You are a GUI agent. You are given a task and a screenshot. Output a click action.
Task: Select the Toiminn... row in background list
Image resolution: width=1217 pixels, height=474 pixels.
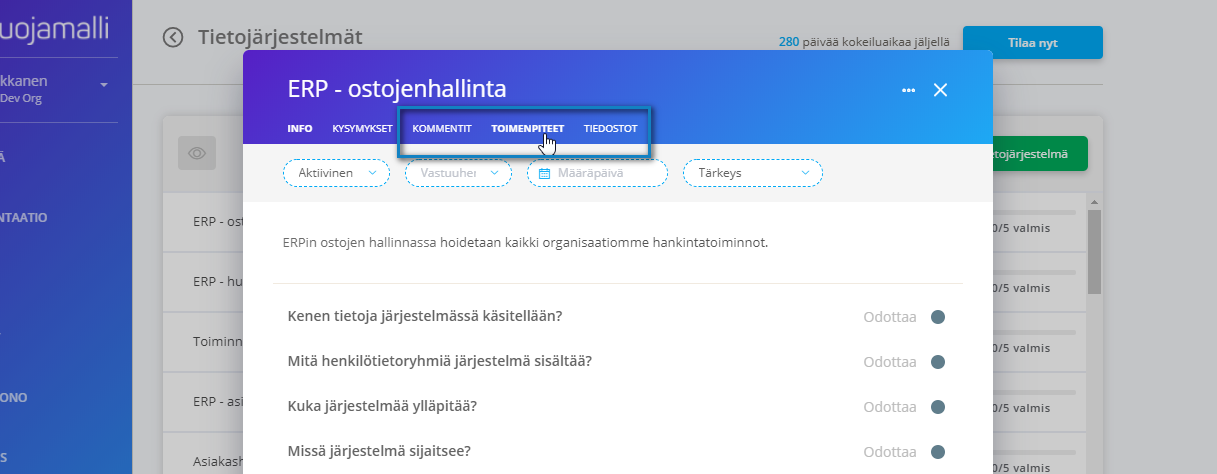pyautogui.click(x=204, y=341)
